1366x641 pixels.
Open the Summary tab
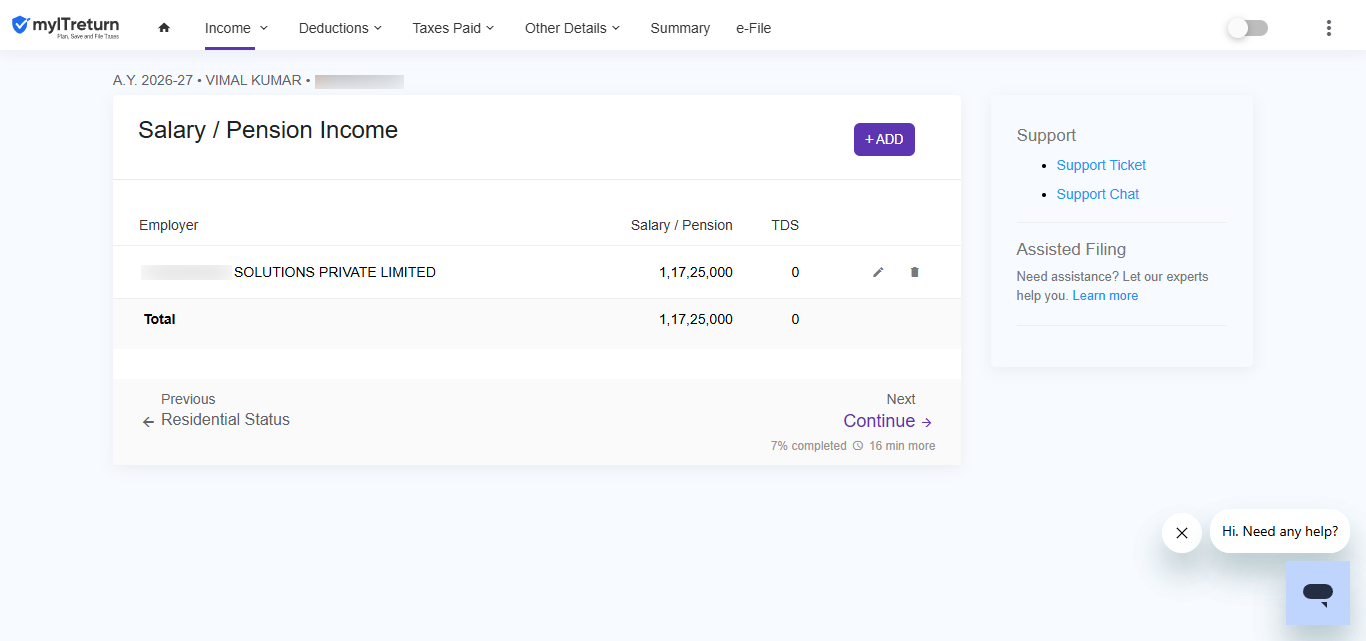click(x=680, y=28)
